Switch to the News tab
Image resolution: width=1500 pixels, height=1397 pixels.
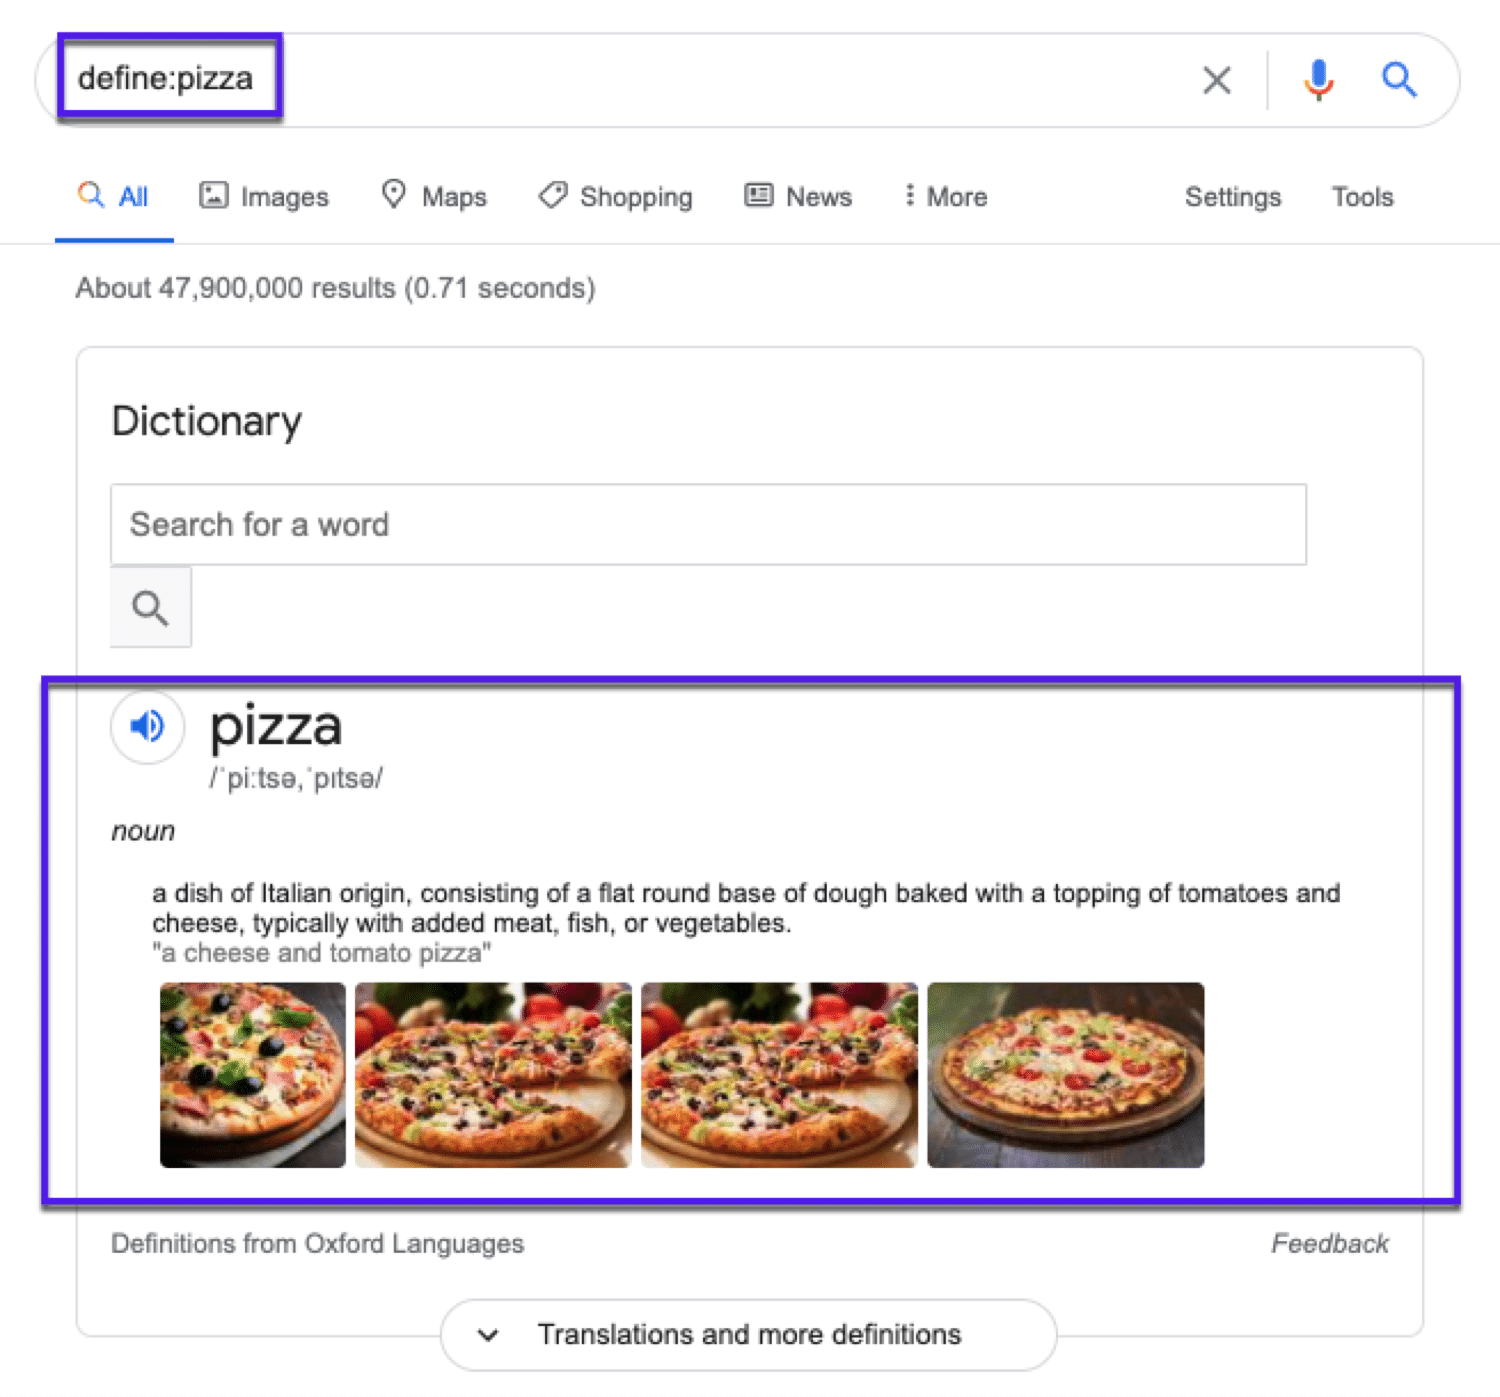pos(818,196)
